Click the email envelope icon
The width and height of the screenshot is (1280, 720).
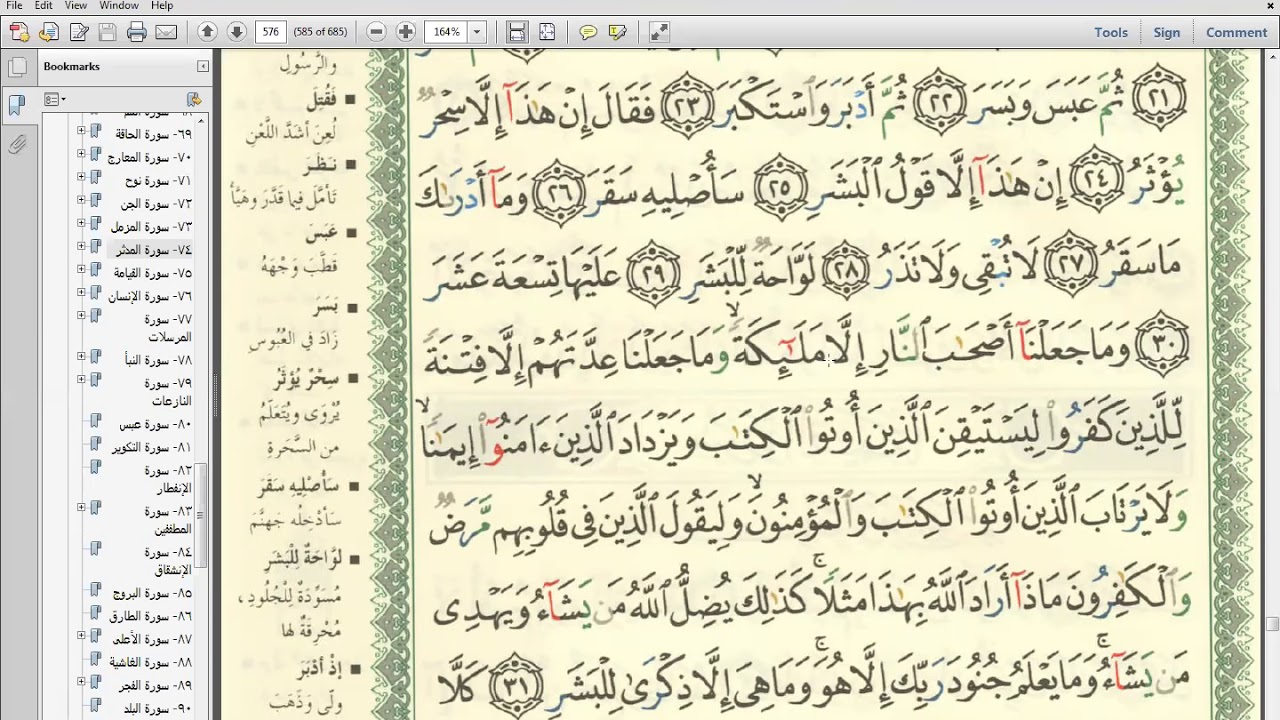166,32
